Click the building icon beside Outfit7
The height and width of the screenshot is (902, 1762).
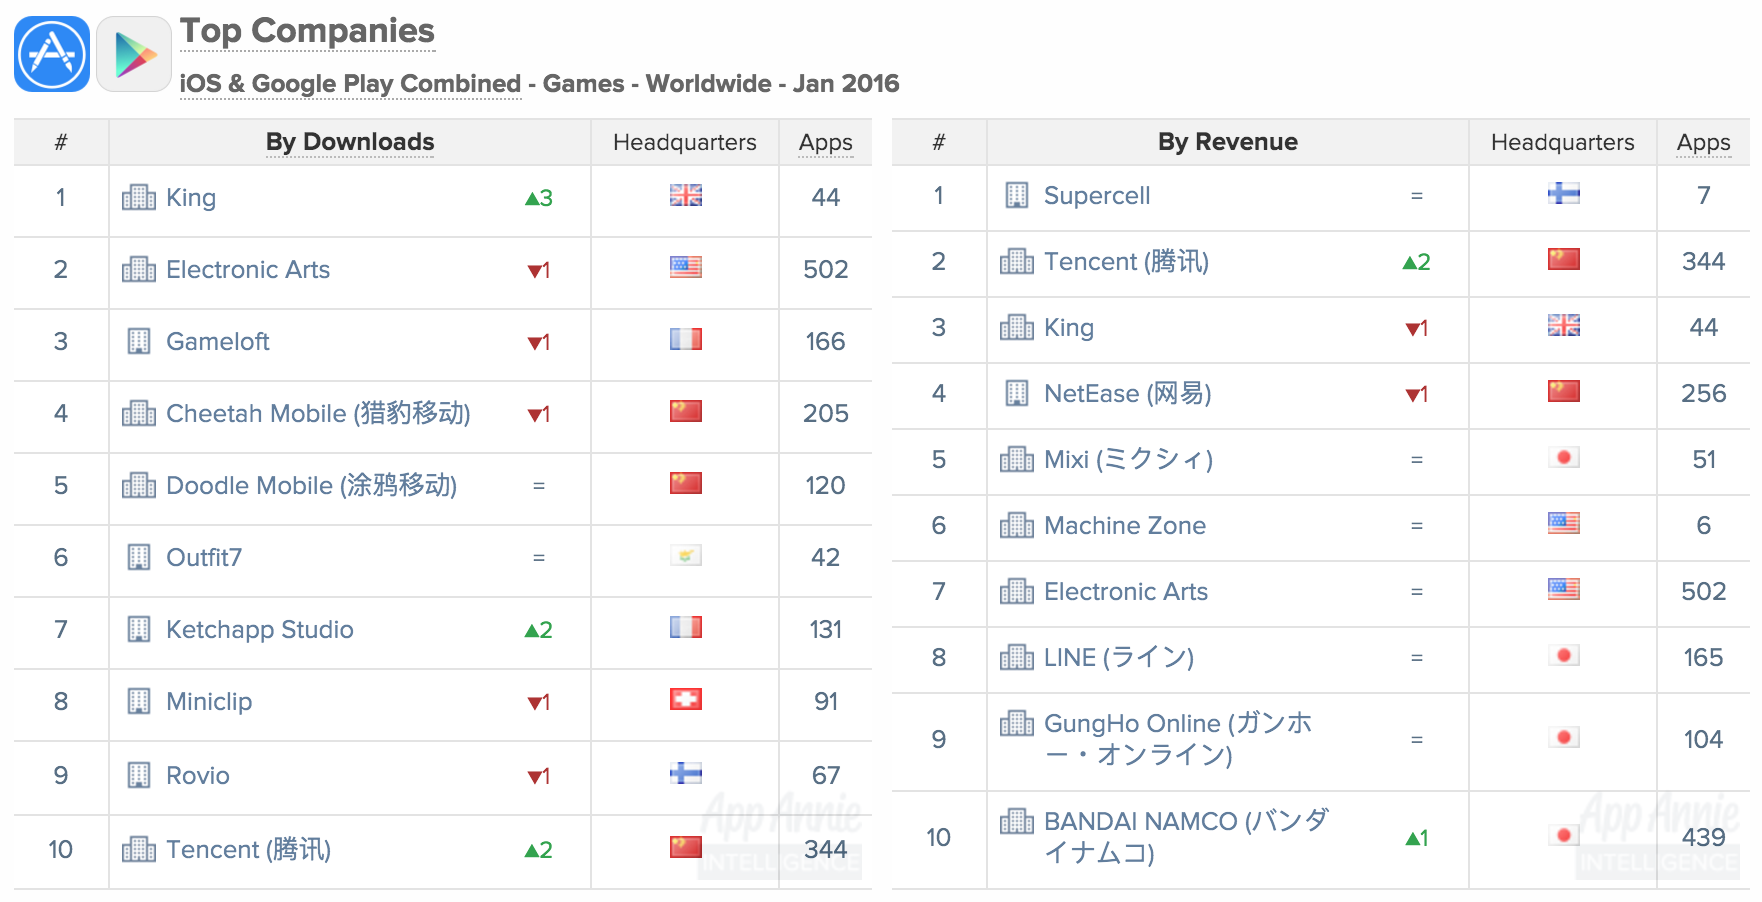pyautogui.click(x=139, y=557)
